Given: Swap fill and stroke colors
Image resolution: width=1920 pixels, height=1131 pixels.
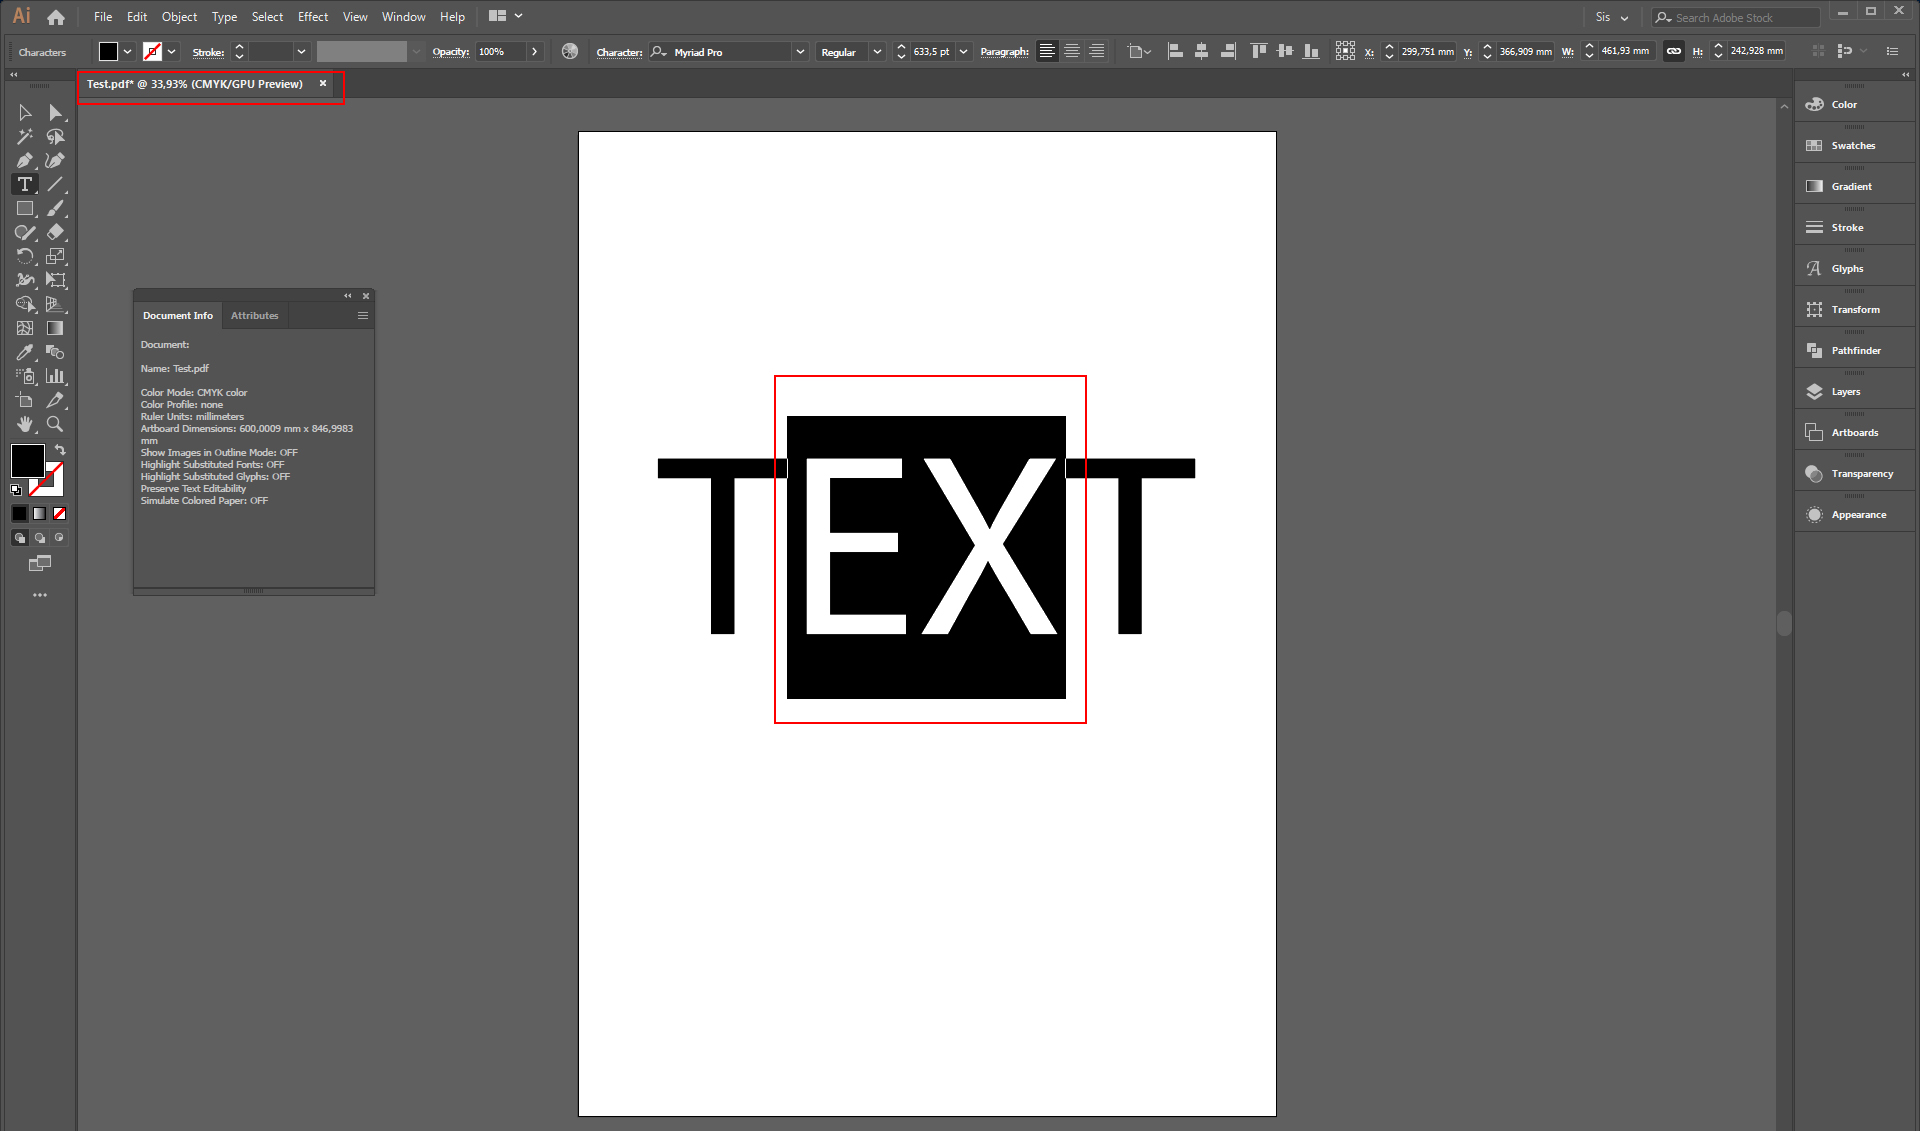Looking at the screenshot, I should tap(60, 449).
